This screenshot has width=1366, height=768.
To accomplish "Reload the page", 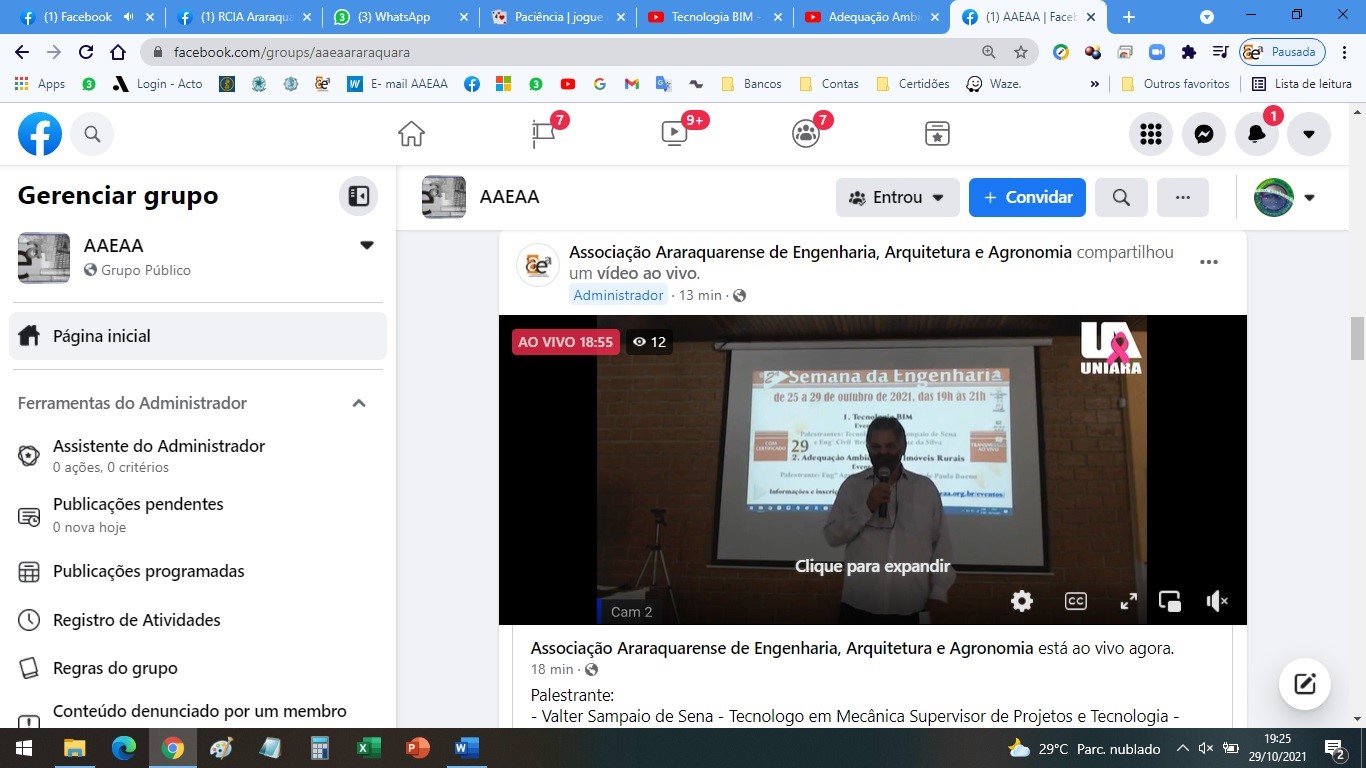I will coord(86,52).
